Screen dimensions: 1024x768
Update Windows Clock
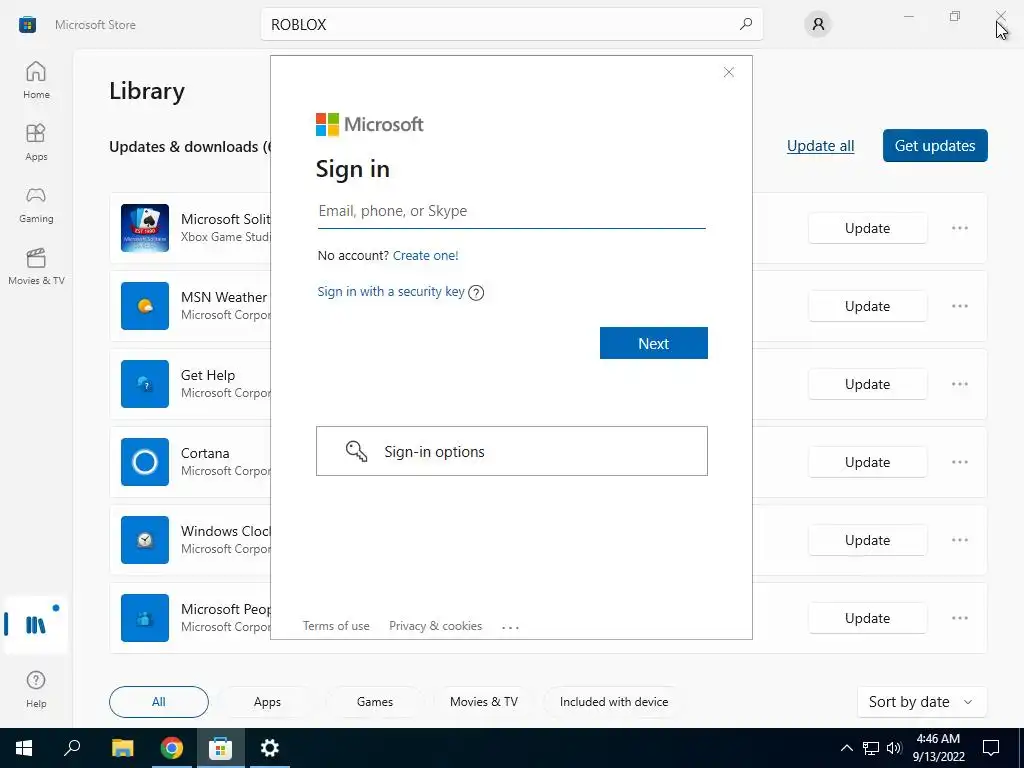pos(867,540)
